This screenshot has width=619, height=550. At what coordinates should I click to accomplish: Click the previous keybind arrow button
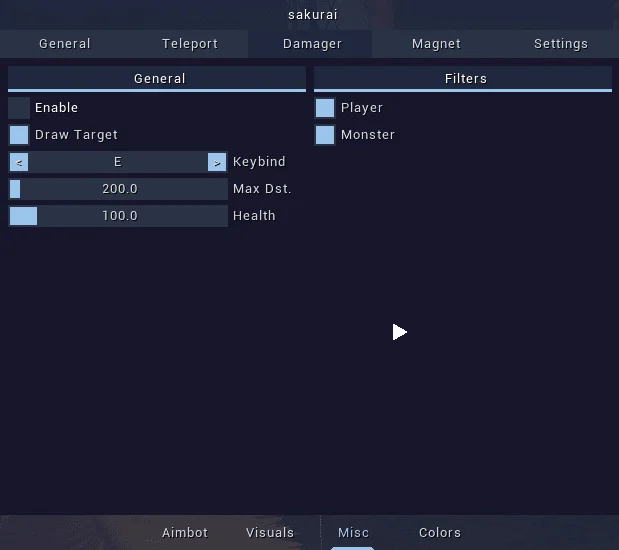tap(19, 162)
